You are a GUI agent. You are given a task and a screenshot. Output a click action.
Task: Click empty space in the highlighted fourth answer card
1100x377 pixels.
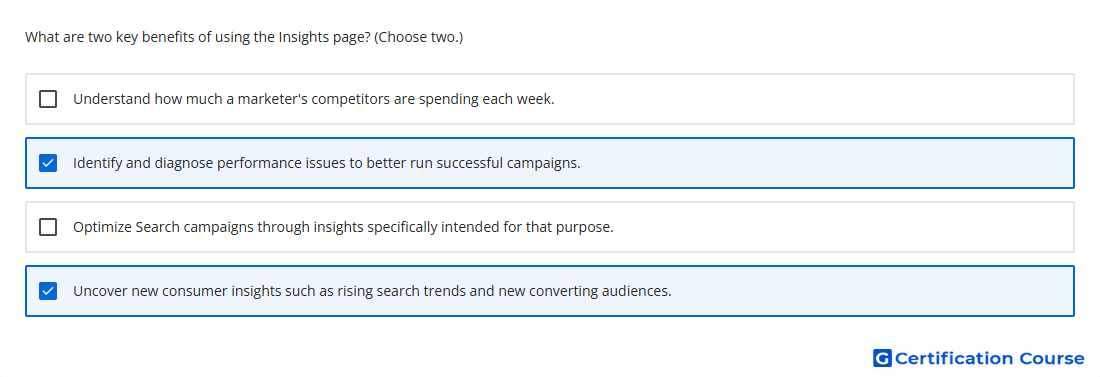870,291
